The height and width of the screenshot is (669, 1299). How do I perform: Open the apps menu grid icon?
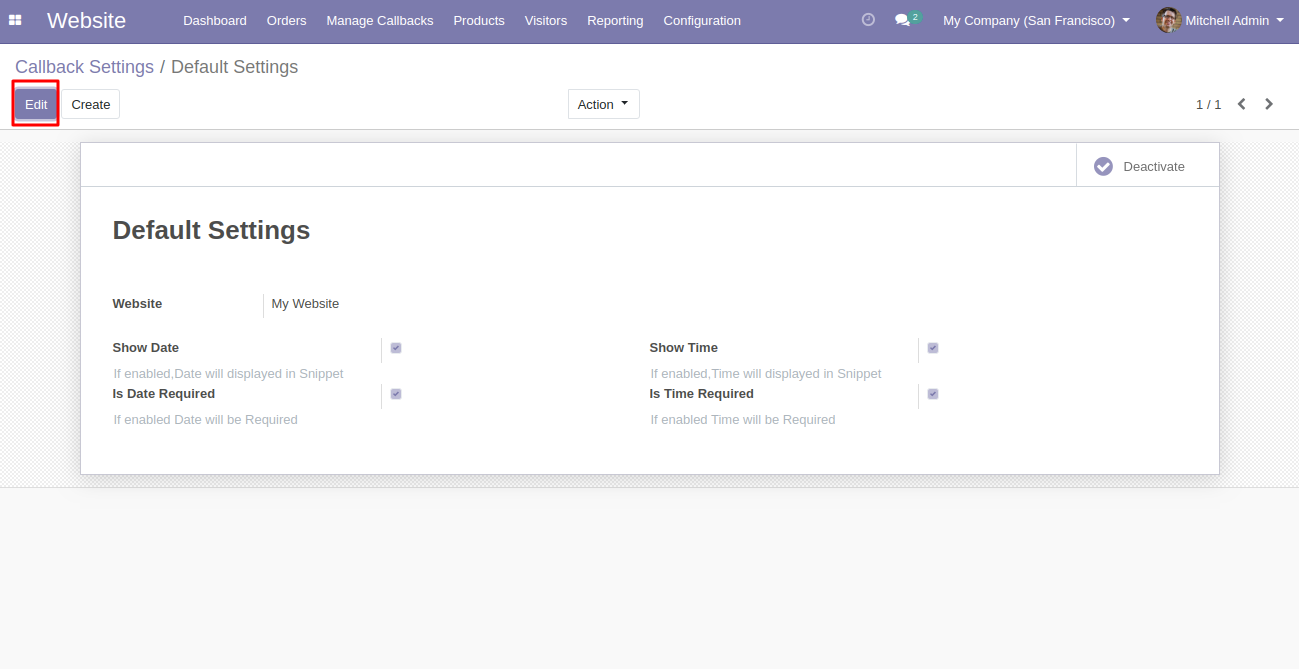tap(15, 20)
